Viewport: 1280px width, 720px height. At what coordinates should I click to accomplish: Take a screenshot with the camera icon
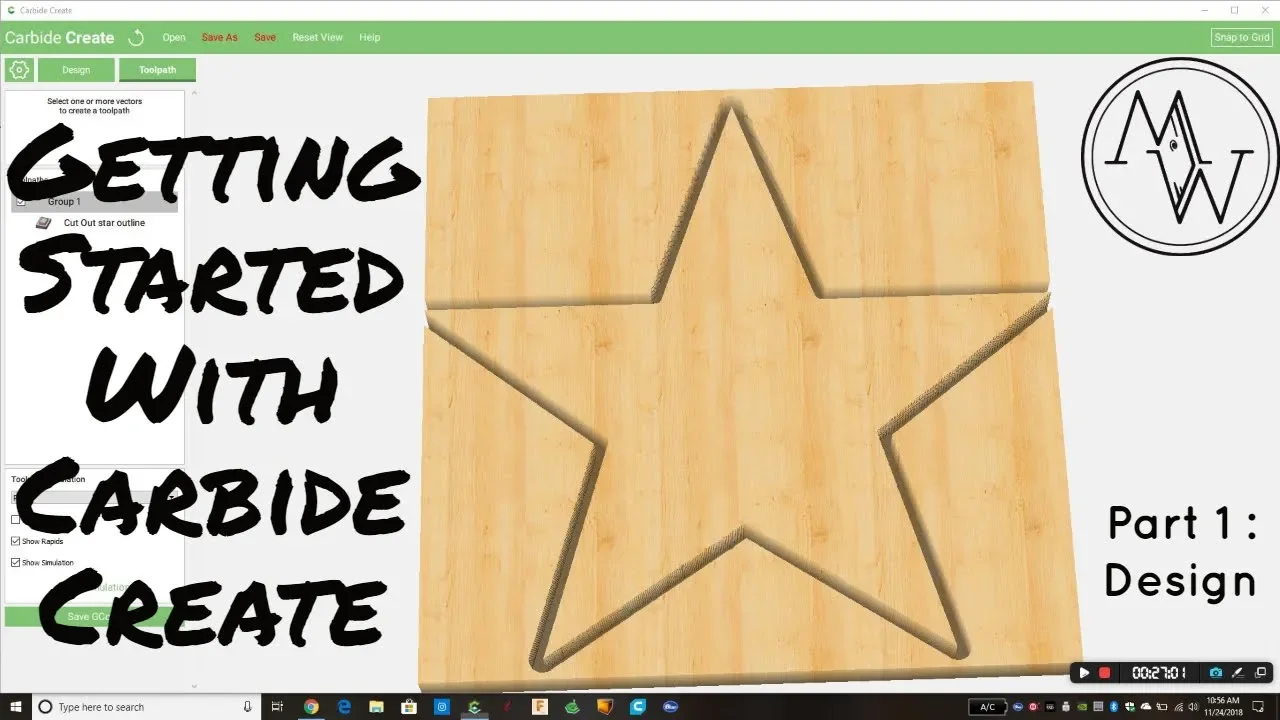1216,673
